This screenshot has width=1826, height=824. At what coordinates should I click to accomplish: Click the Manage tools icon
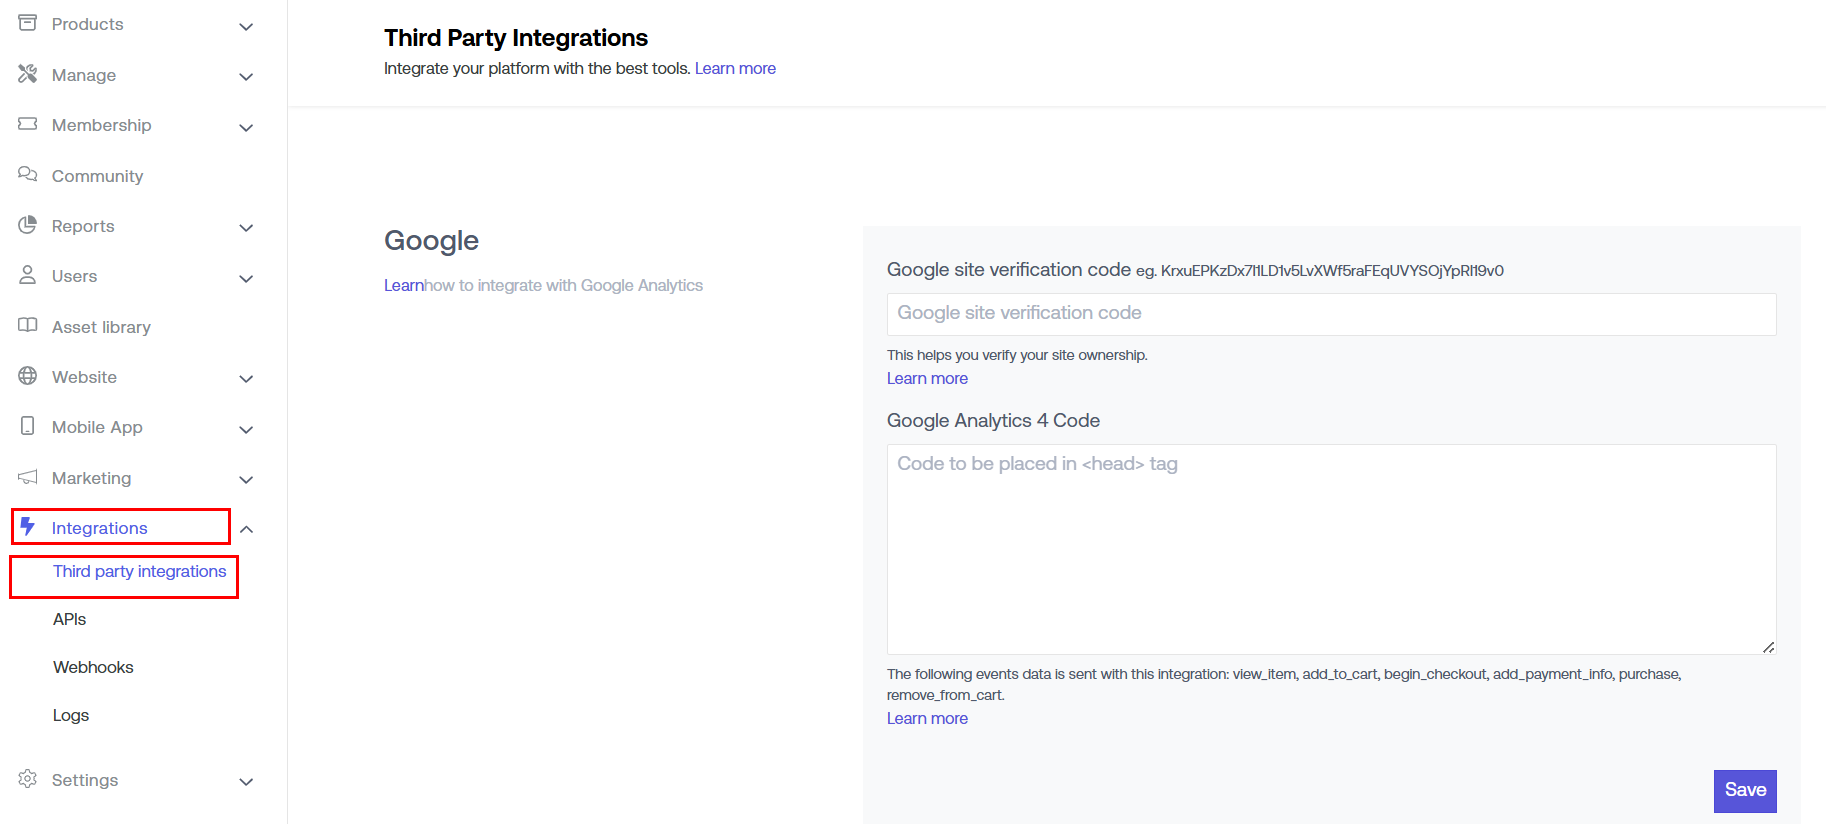tap(28, 74)
